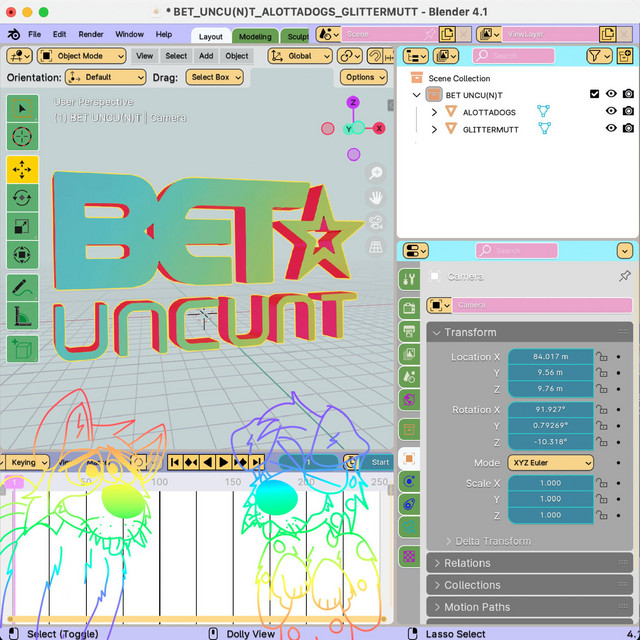Disable BET UNCU(N)T collection in renders
The height and width of the screenshot is (640, 640).
pos(628,94)
